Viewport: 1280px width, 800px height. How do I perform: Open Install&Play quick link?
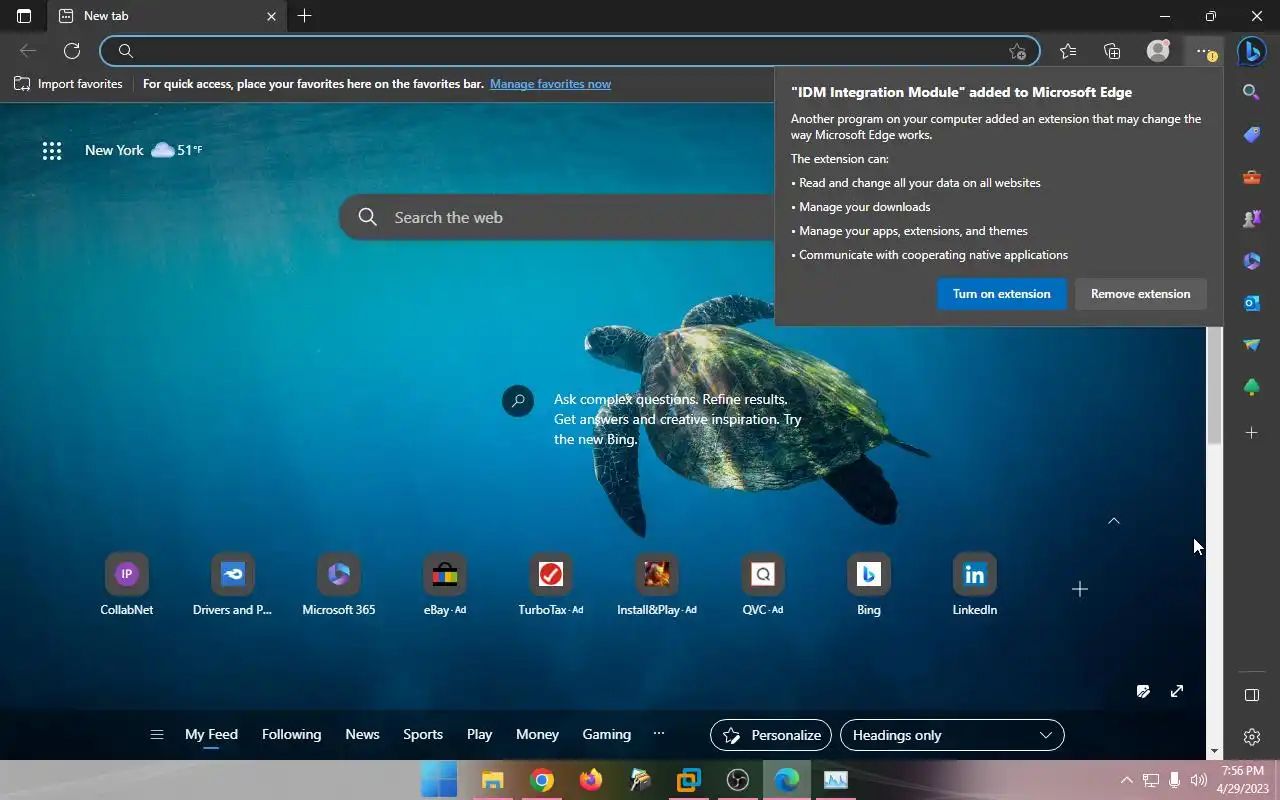[657, 586]
